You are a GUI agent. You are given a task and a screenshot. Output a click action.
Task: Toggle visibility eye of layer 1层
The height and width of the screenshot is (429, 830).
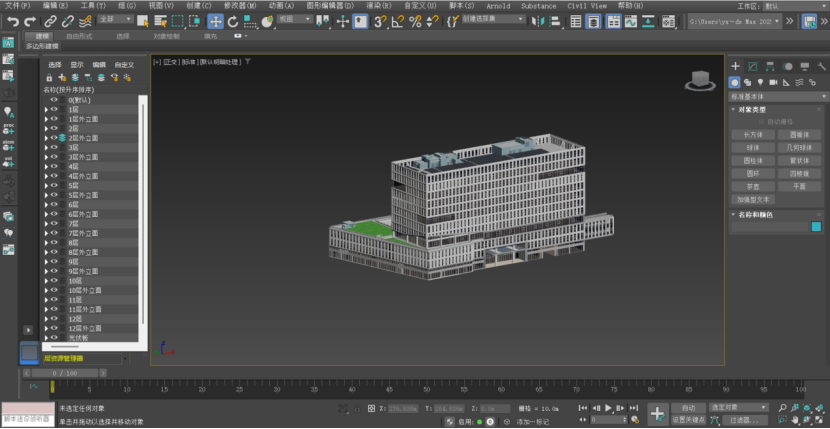[54, 110]
